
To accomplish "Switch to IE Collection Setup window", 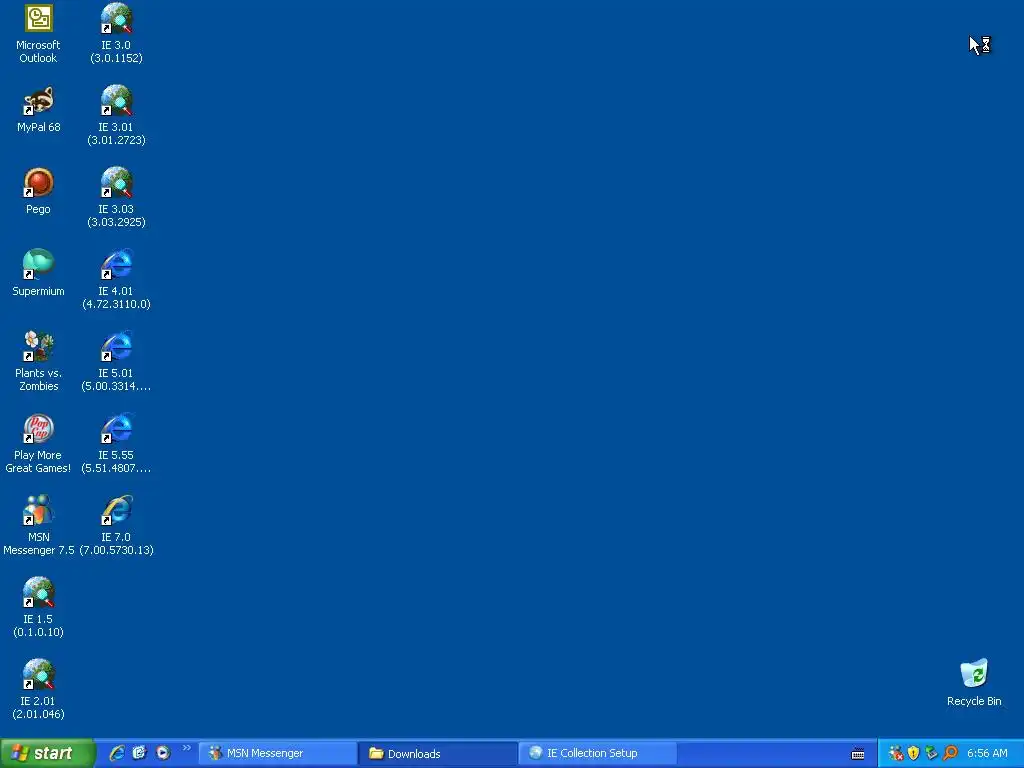I will (598, 754).
